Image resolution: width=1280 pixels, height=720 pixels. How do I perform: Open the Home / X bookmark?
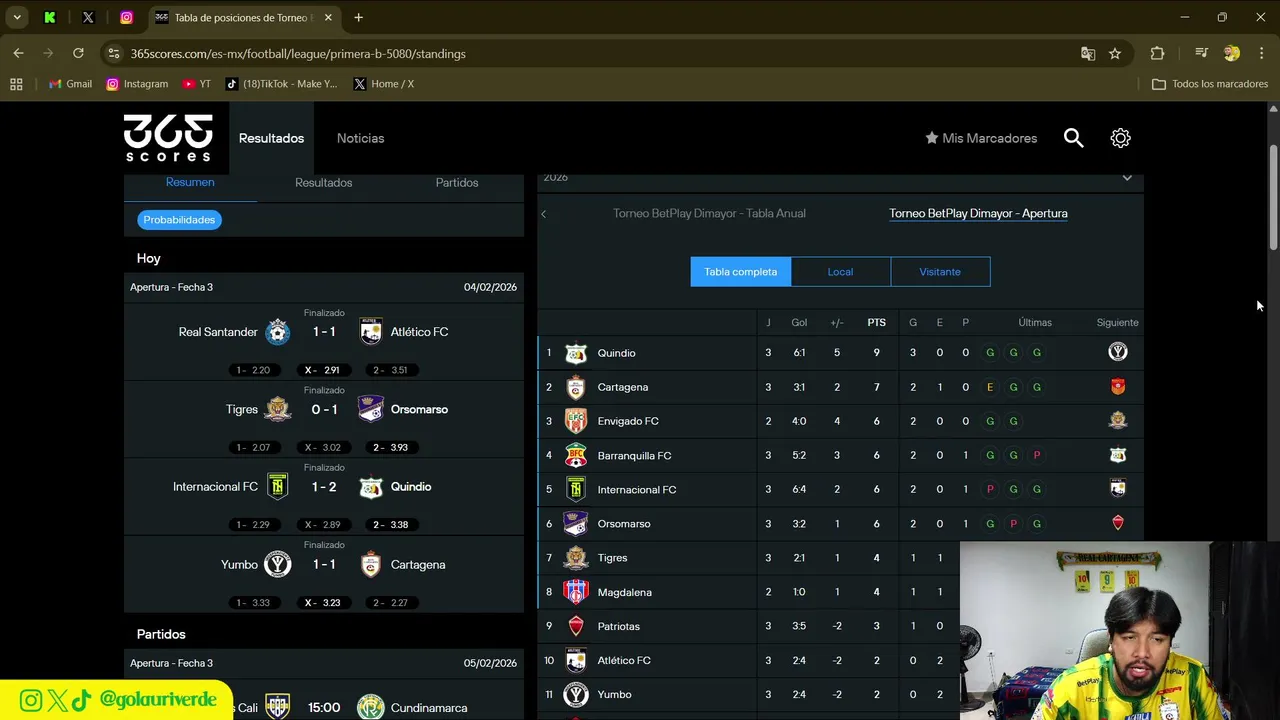384,84
